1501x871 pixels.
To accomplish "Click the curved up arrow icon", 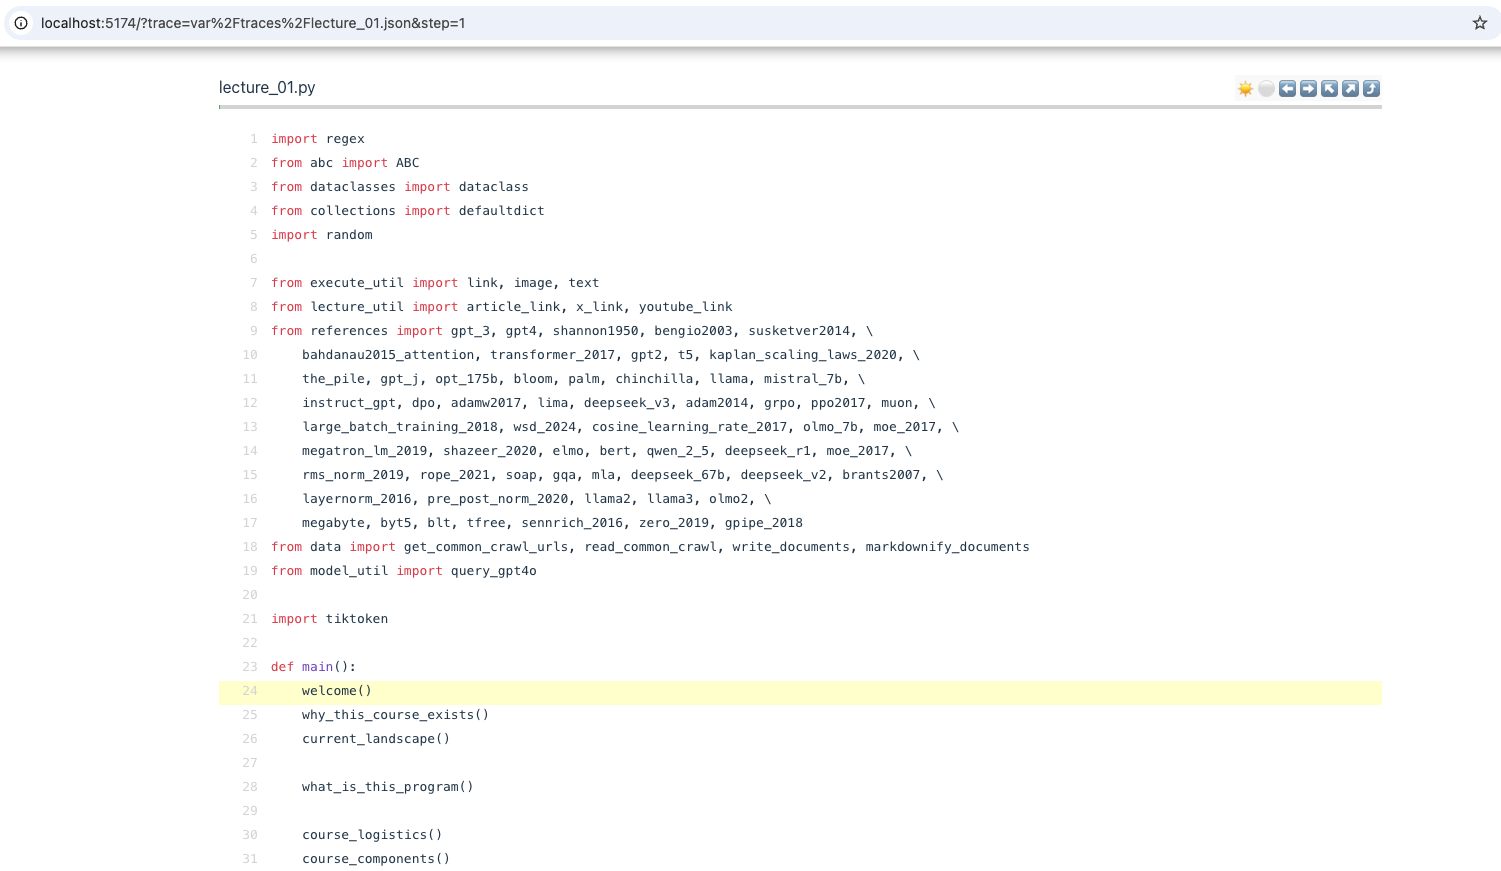I will pos(1371,89).
